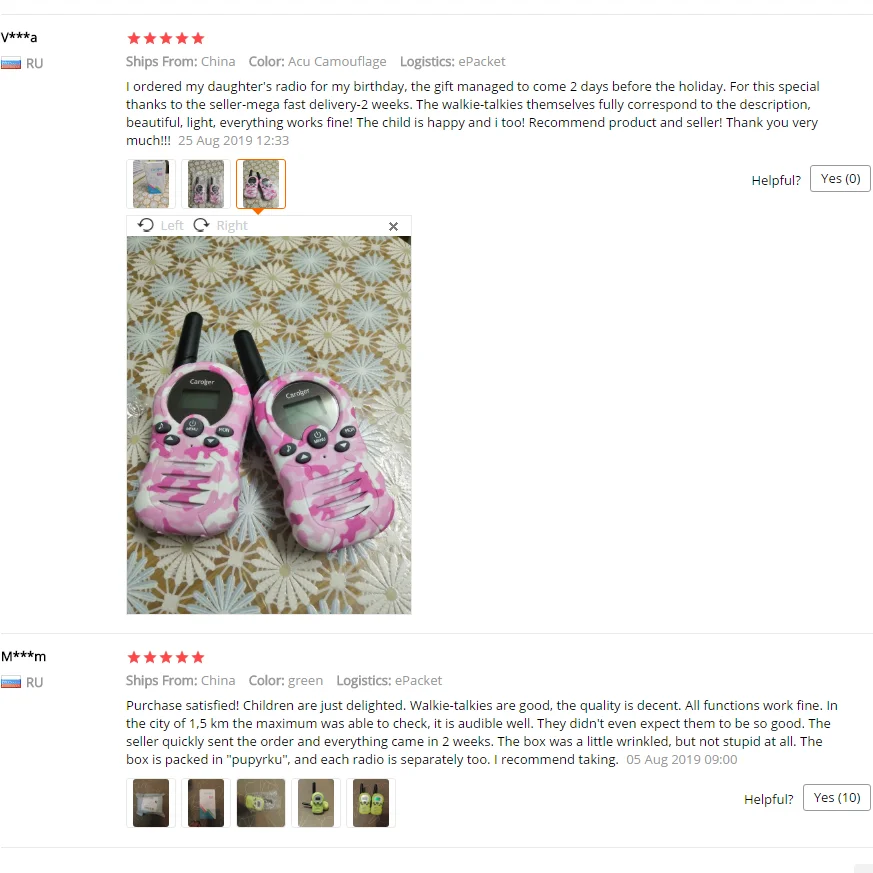Open M***m's fourth thumbnail
This screenshot has width=873, height=873.
(316, 803)
